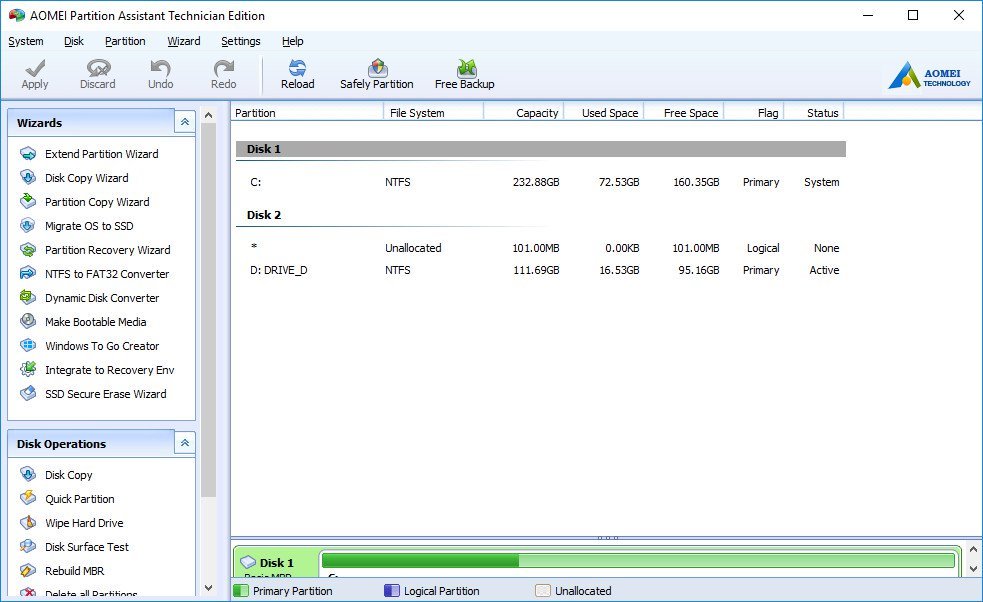Start the Disk Surface Test
Viewport: 983px width, 602px height.
coord(86,547)
